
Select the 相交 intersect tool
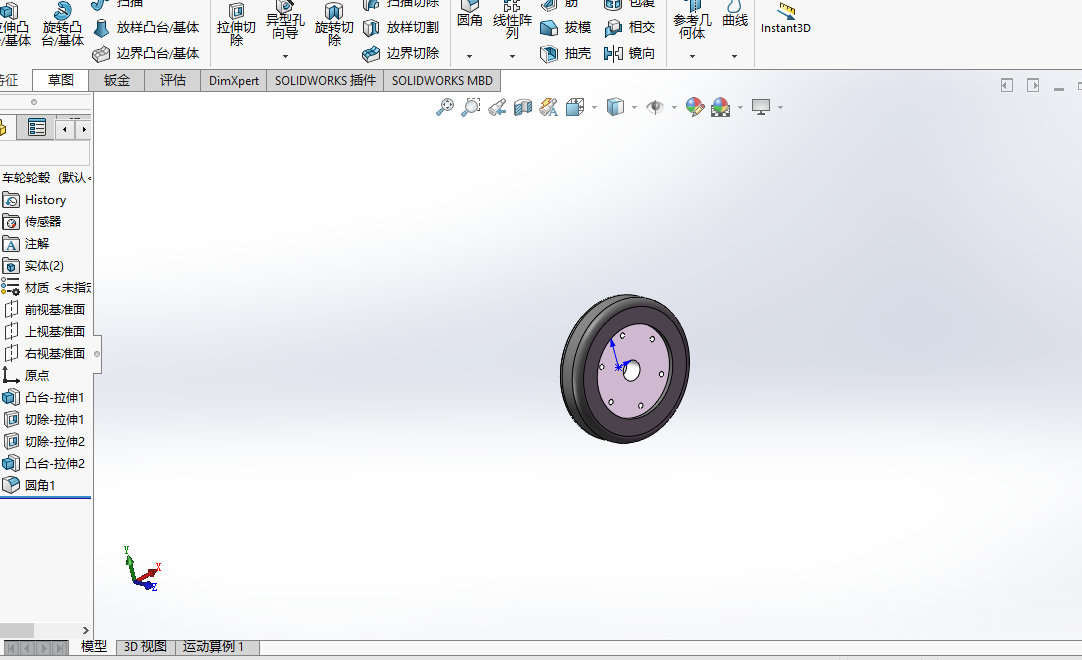point(629,28)
